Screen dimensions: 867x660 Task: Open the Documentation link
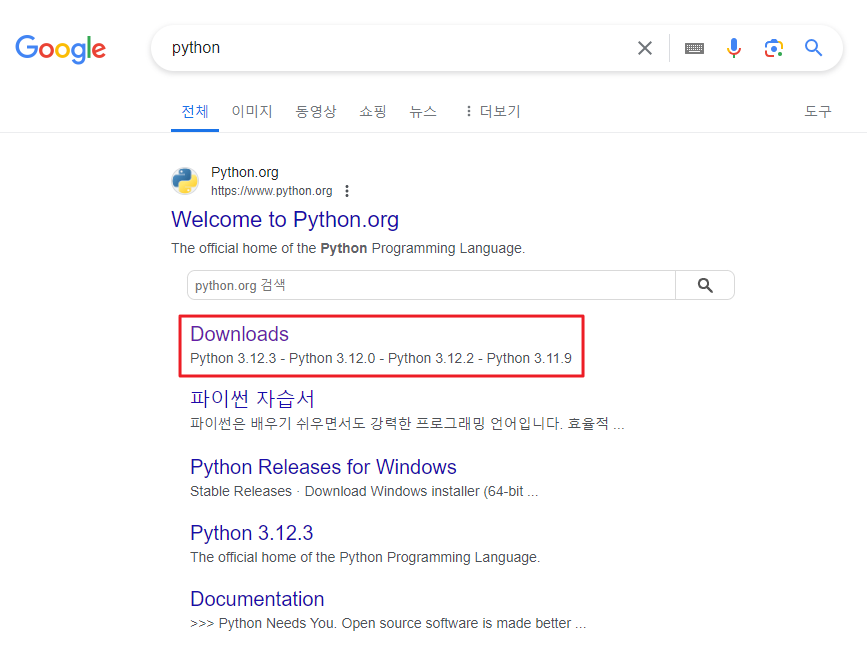257,599
